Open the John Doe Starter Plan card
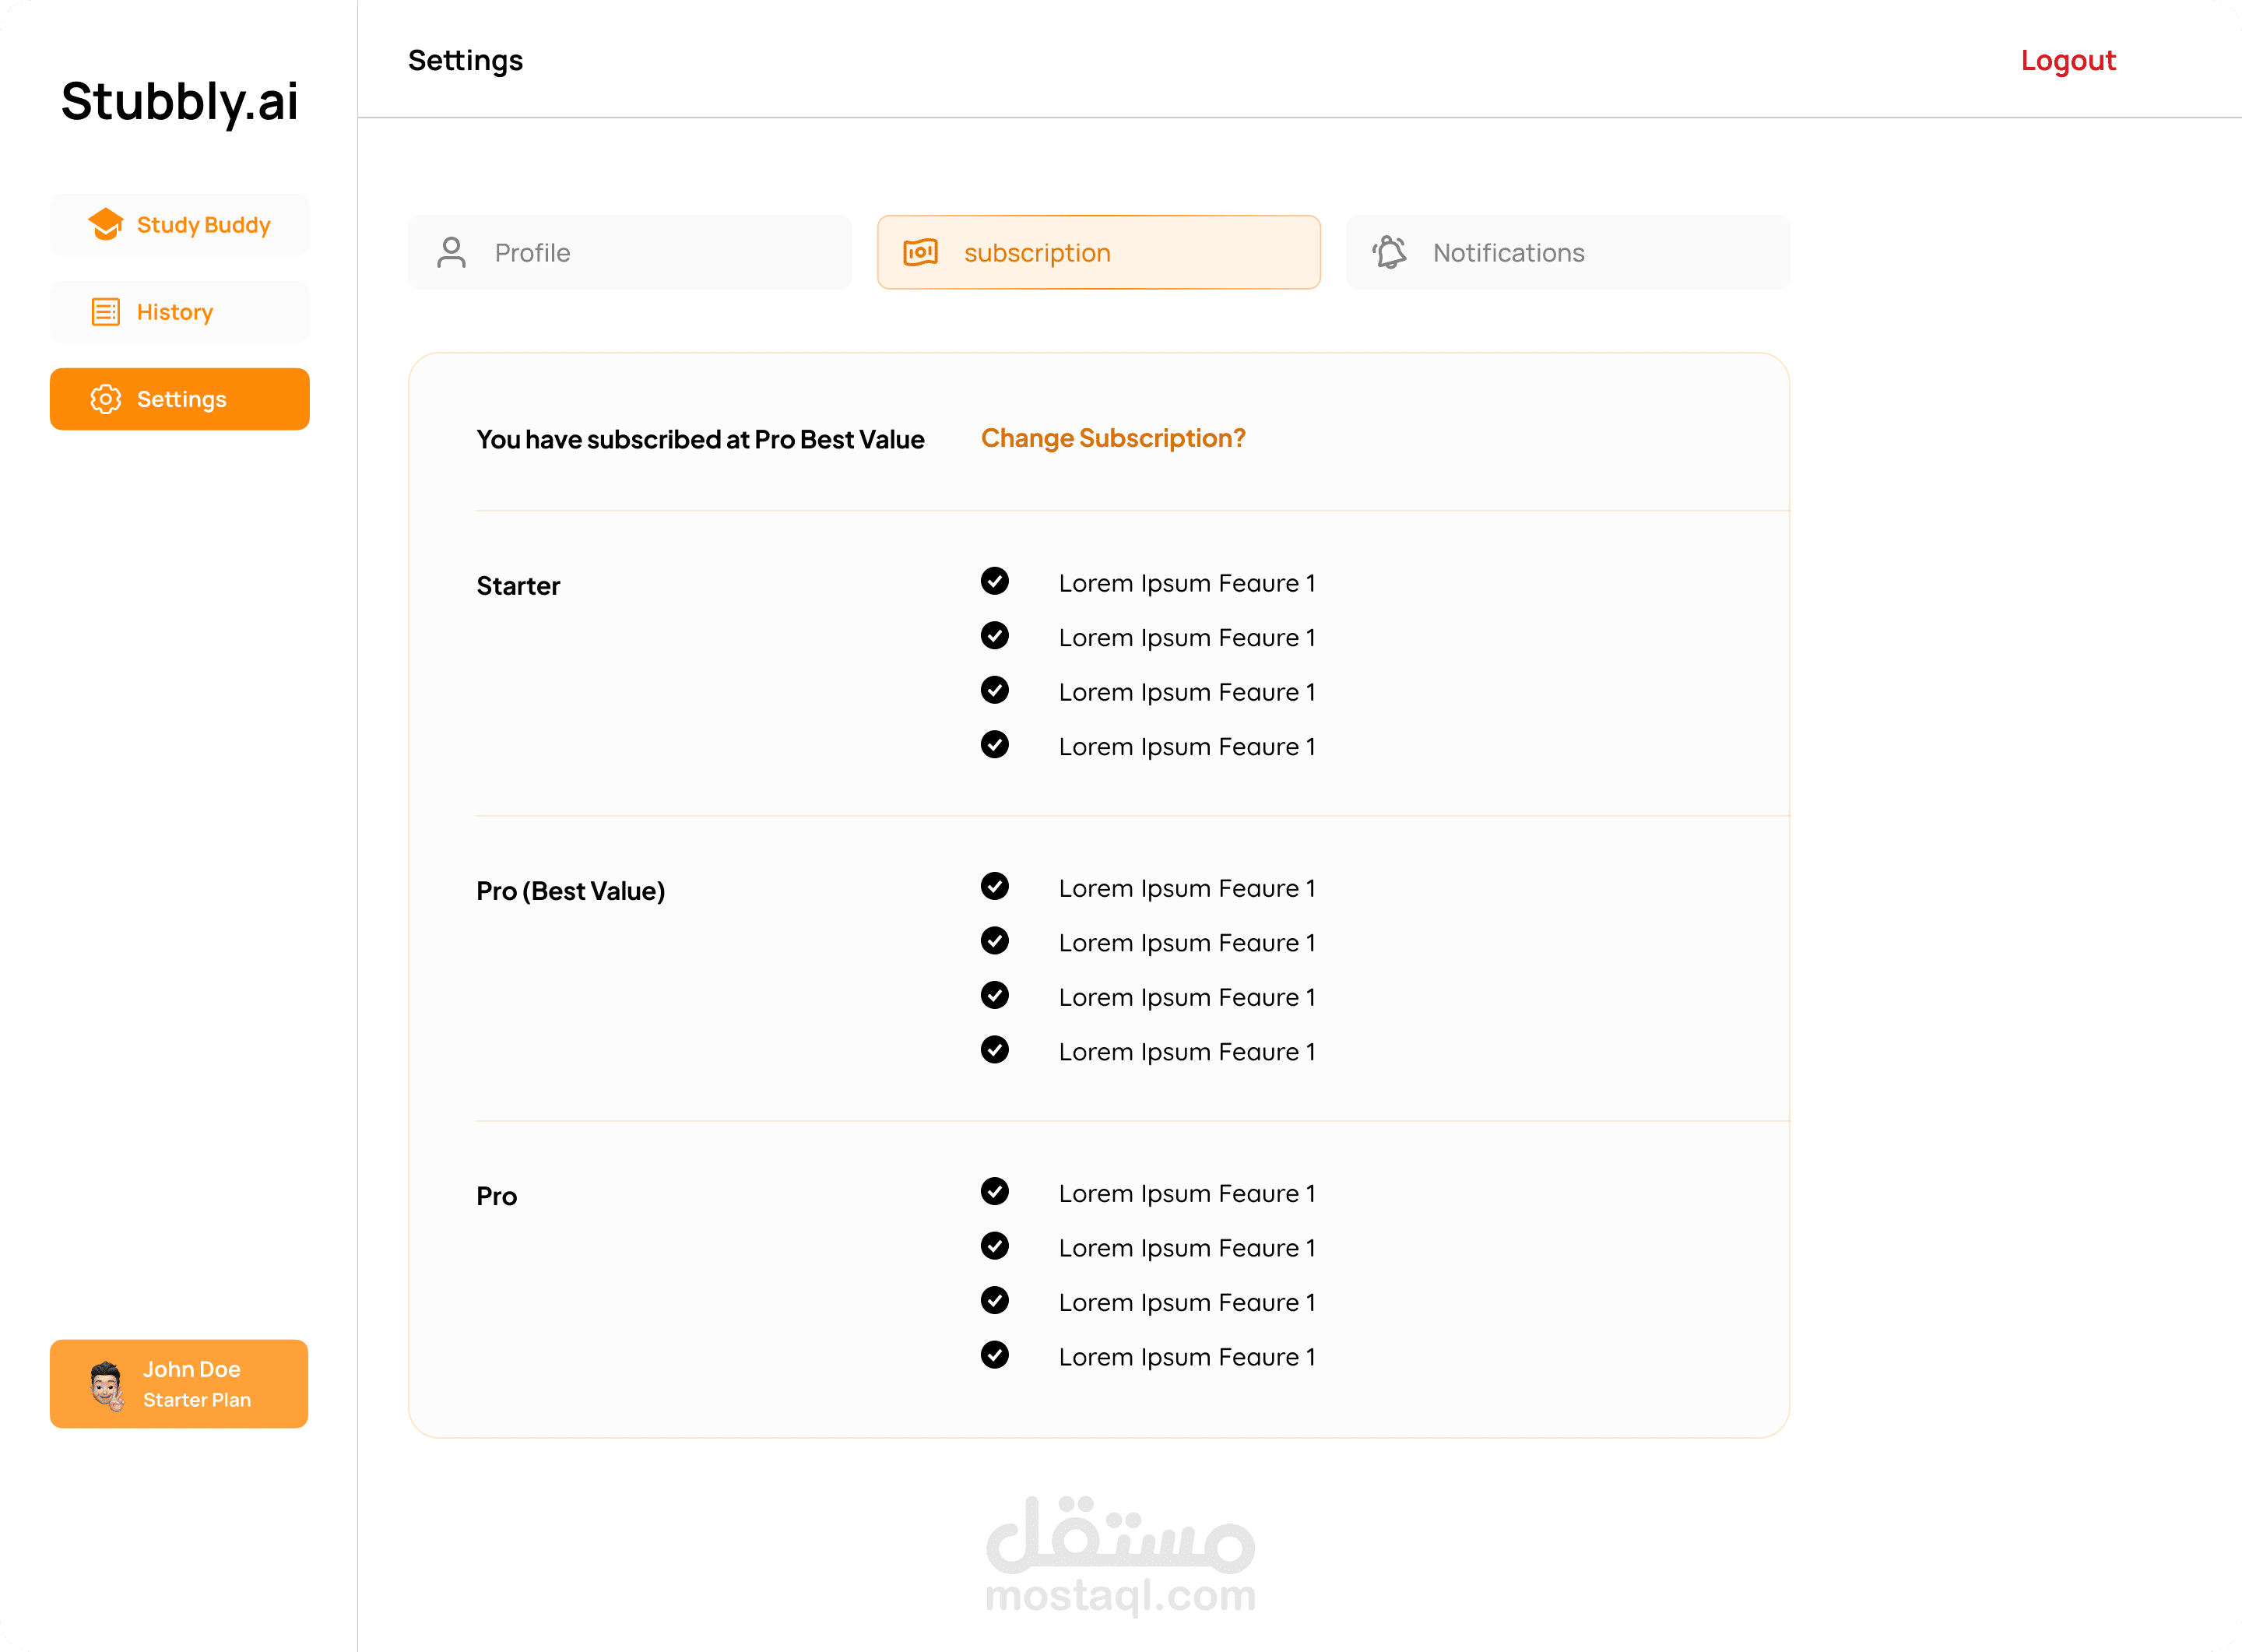Image resolution: width=2242 pixels, height=1652 pixels. pyautogui.click(x=179, y=1384)
